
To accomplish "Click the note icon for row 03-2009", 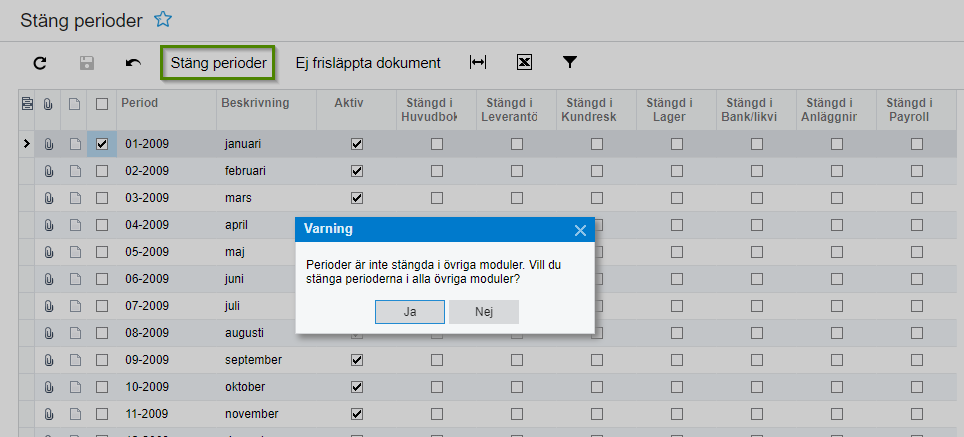I will [x=75, y=198].
